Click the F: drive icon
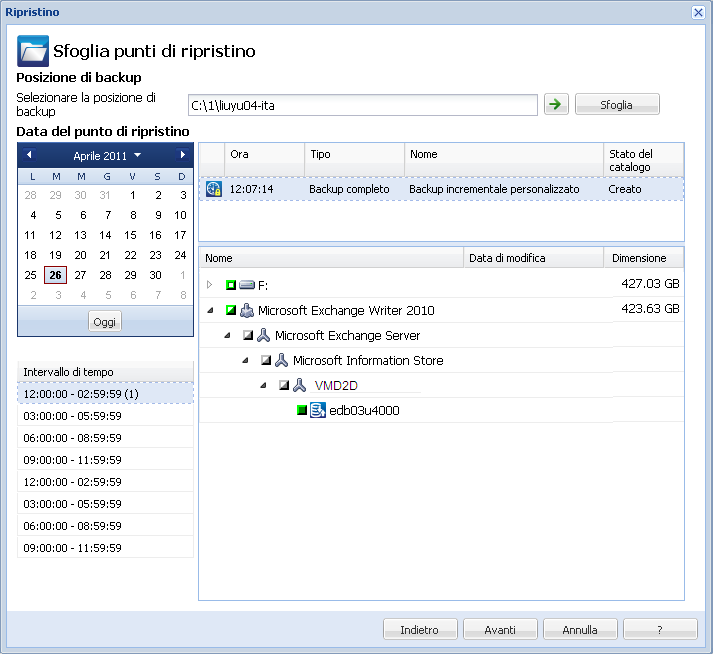 pos(246,285)
